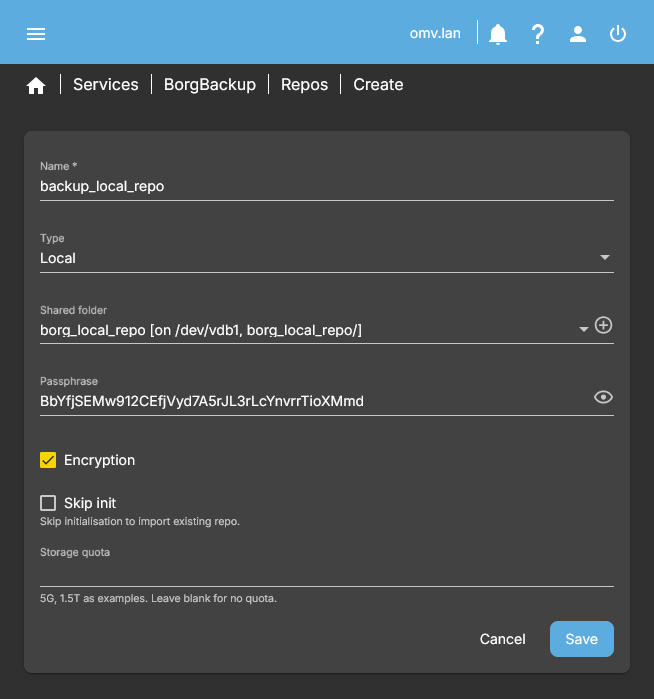Screen dimensions: 654x699
Task: Open the user account menu
Action: [x=578, y=34]
